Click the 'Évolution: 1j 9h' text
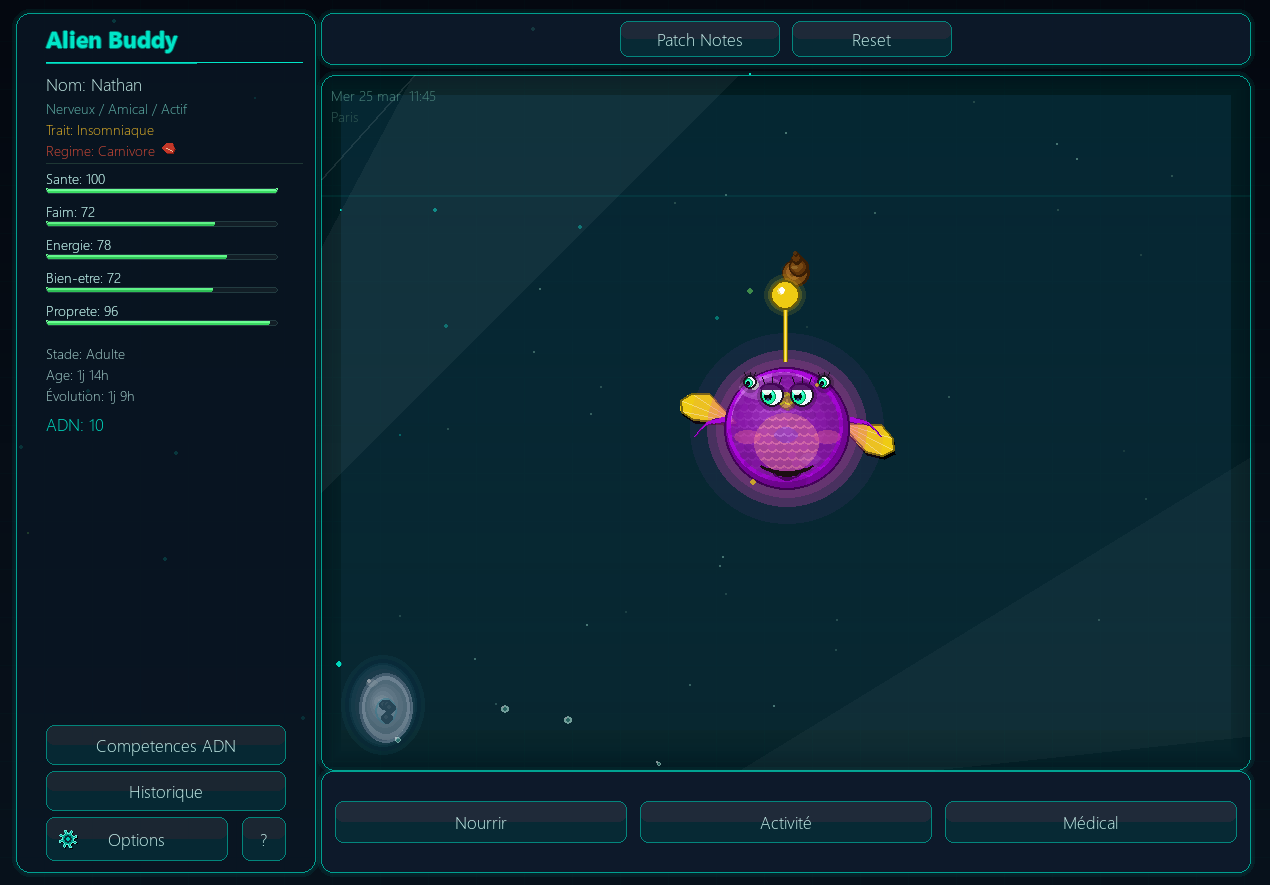 [90, 396]
